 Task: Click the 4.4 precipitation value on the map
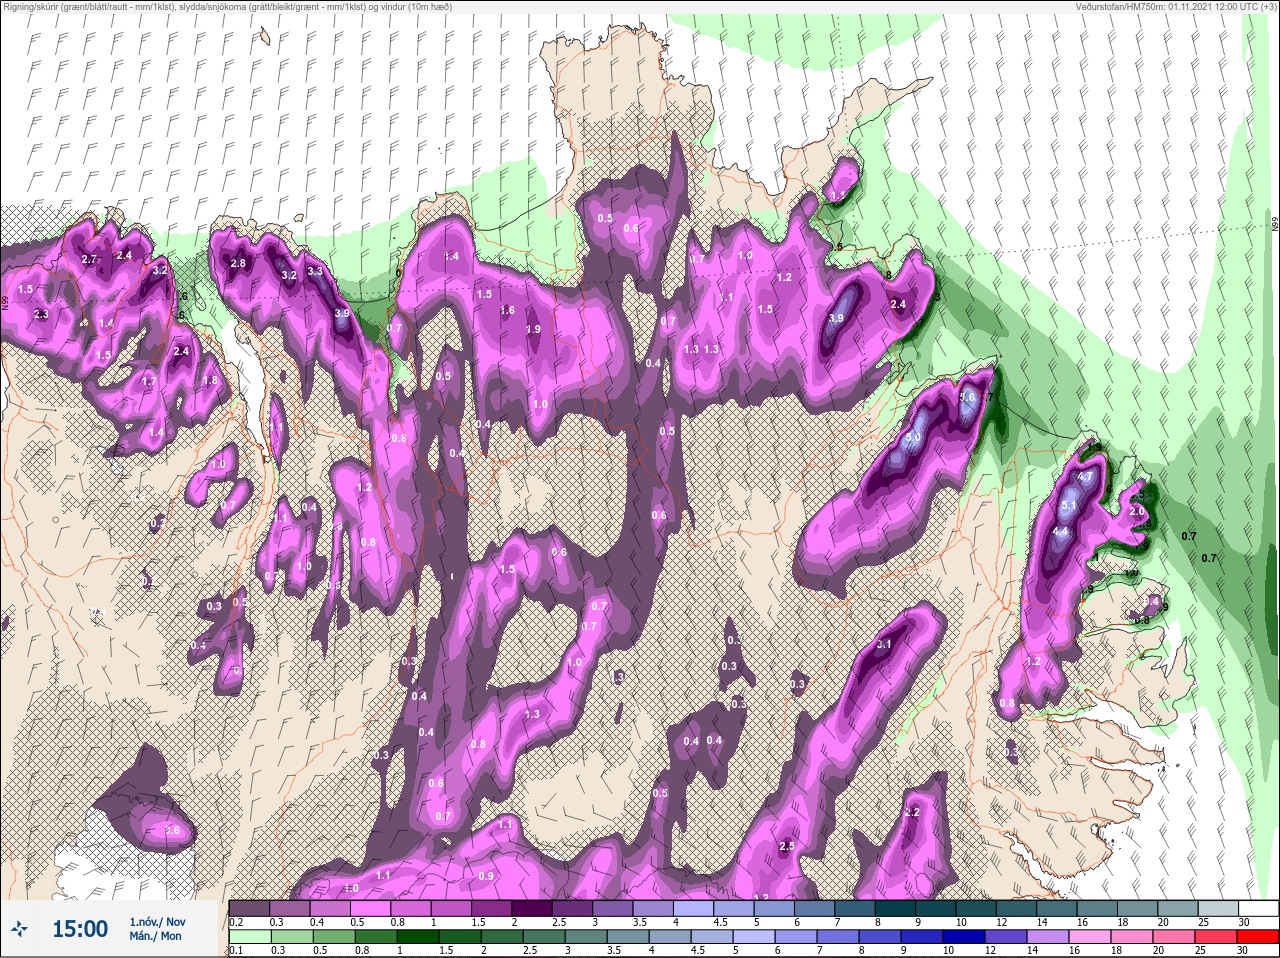[x=1061, y=531]
